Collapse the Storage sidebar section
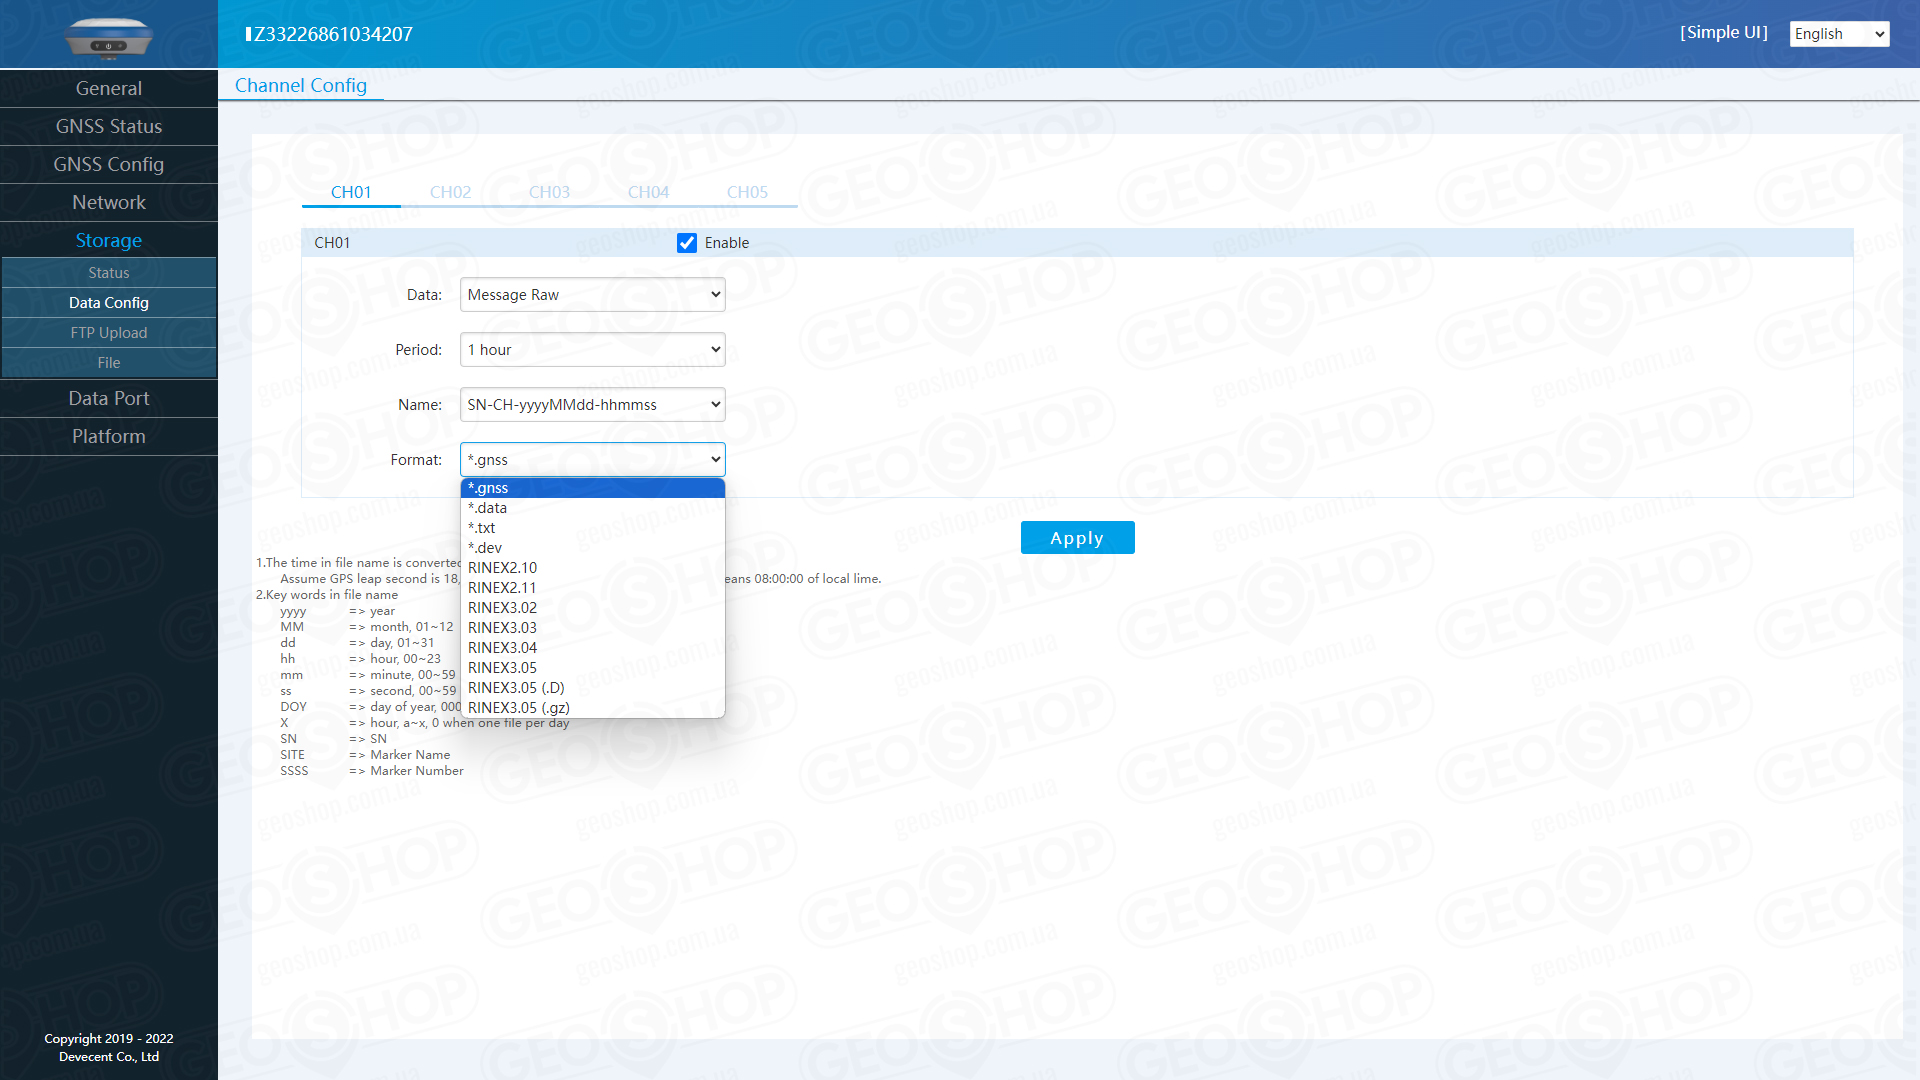 coord(109,240)
